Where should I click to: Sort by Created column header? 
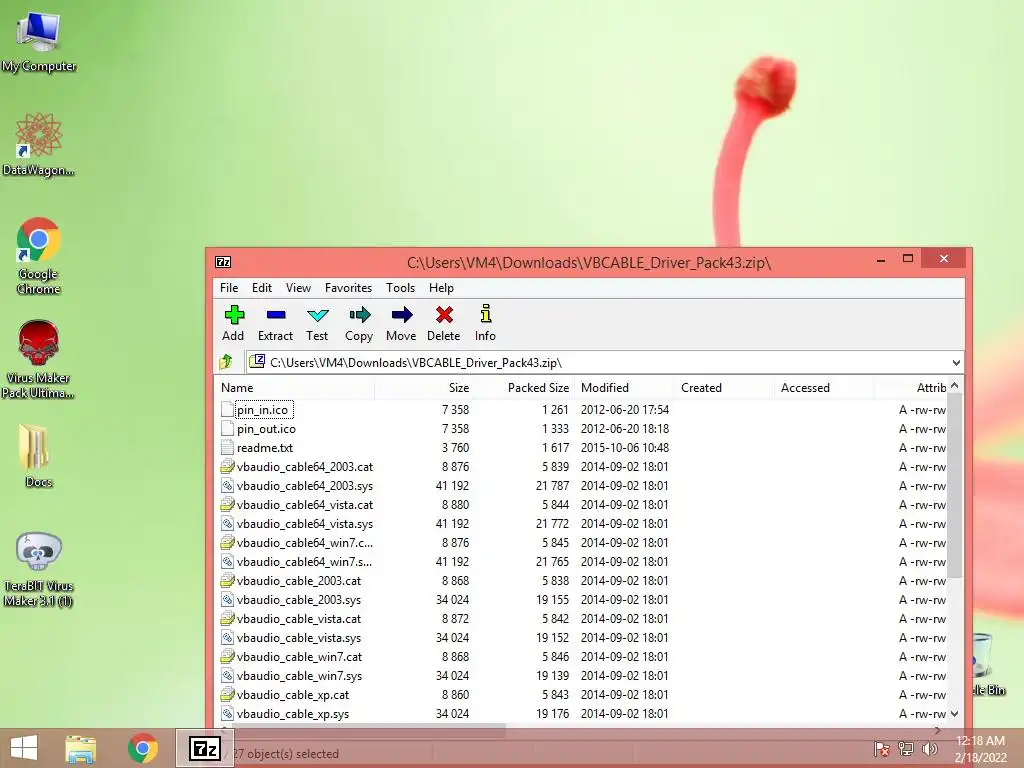[x=724, y=388]
